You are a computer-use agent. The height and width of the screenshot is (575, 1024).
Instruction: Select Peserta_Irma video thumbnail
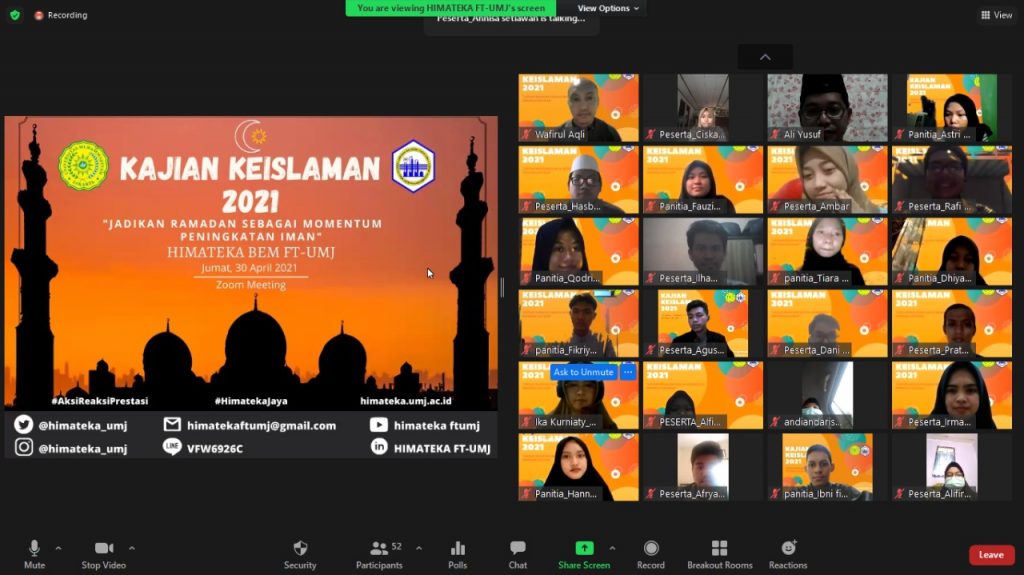pyautogui.click(x=952, y=395)
